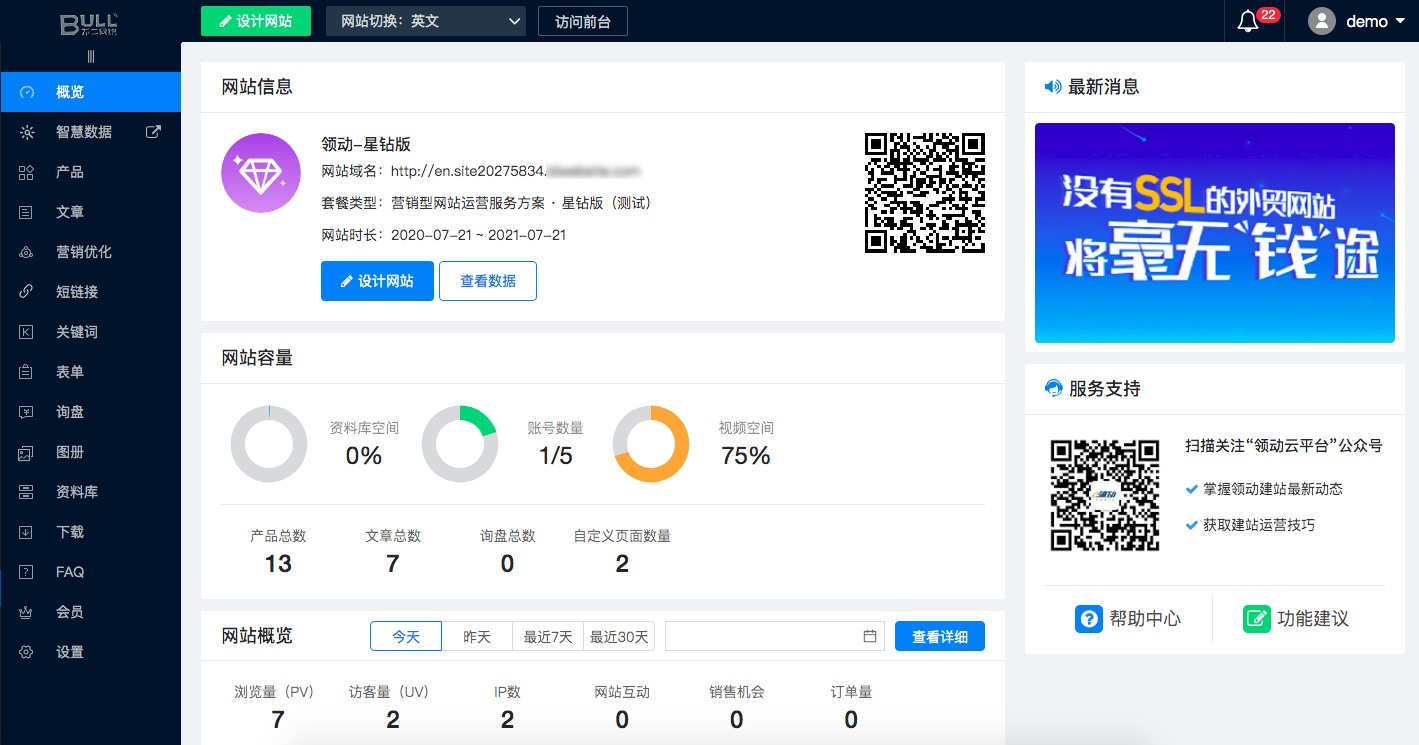Click the 帮助中心 question mark icon
This screenshot has height=745, width=1419.
(x=1088, y=618)
